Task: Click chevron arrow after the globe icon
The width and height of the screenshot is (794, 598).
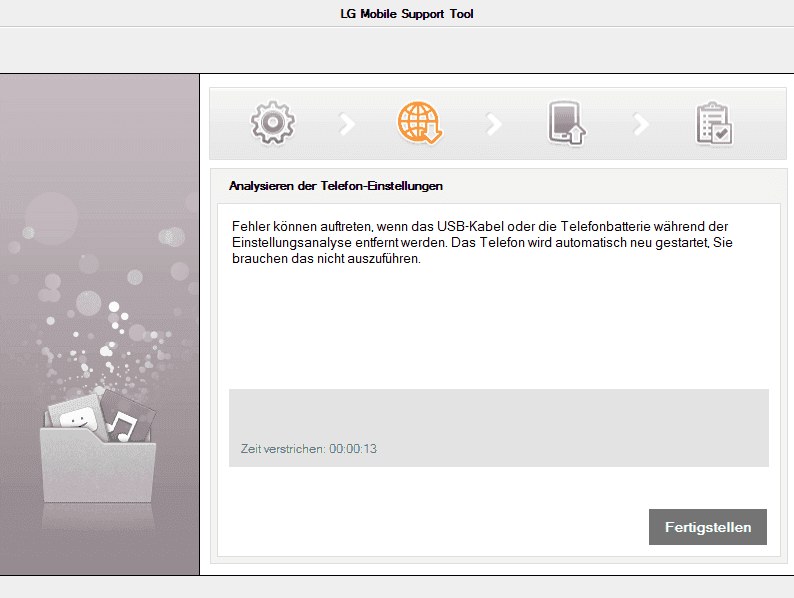Action: (494, 124)
